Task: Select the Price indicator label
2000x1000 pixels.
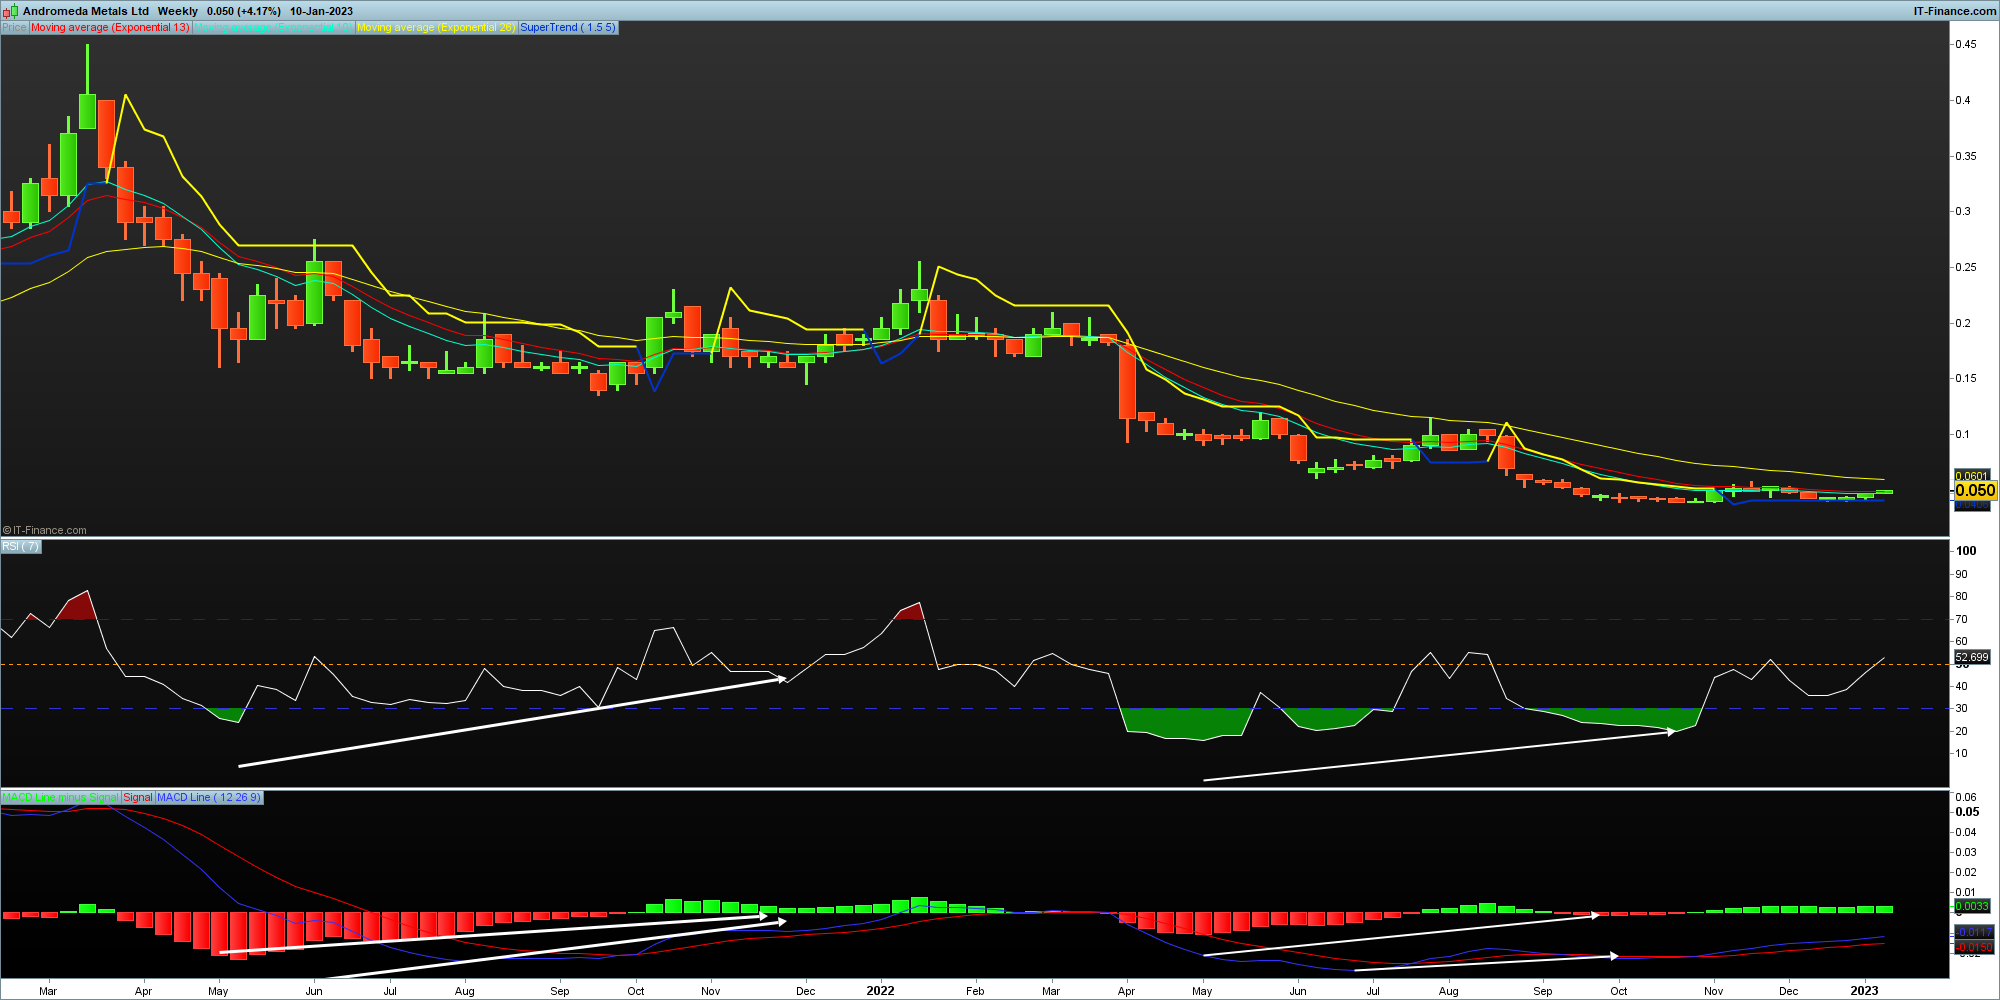Action: (x=14, y=28)
